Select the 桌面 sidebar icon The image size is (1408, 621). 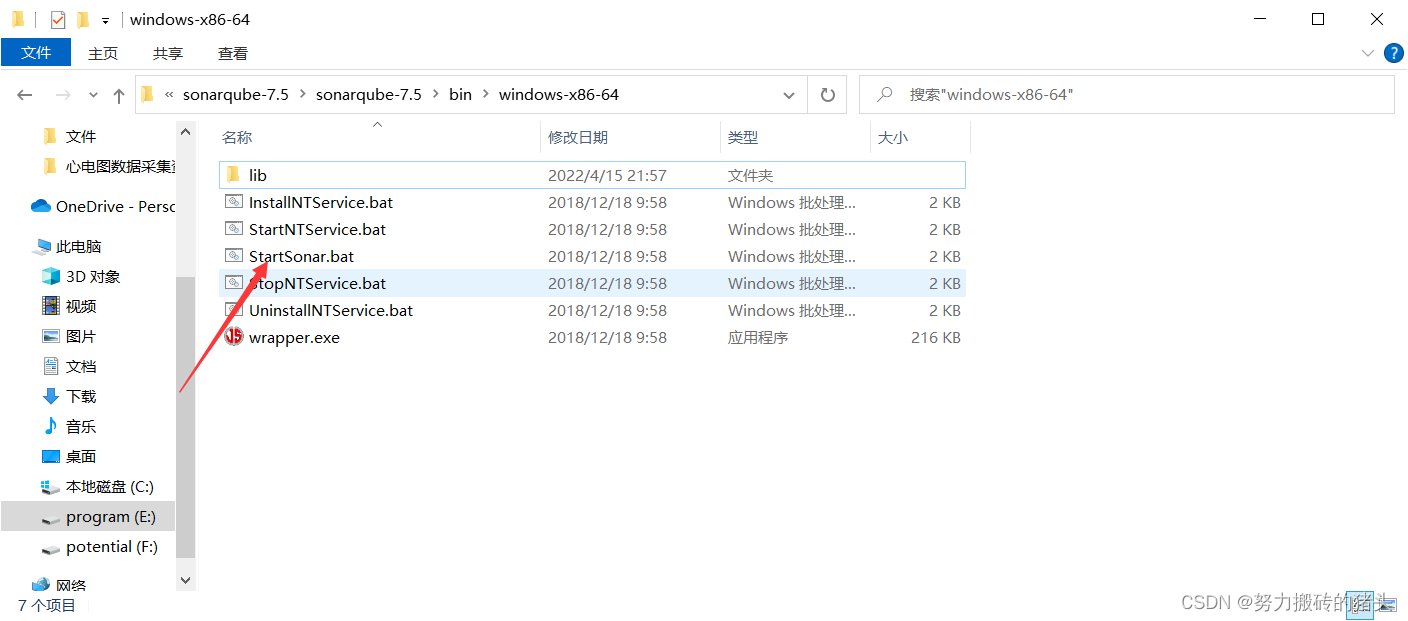(x=50, y=456)
